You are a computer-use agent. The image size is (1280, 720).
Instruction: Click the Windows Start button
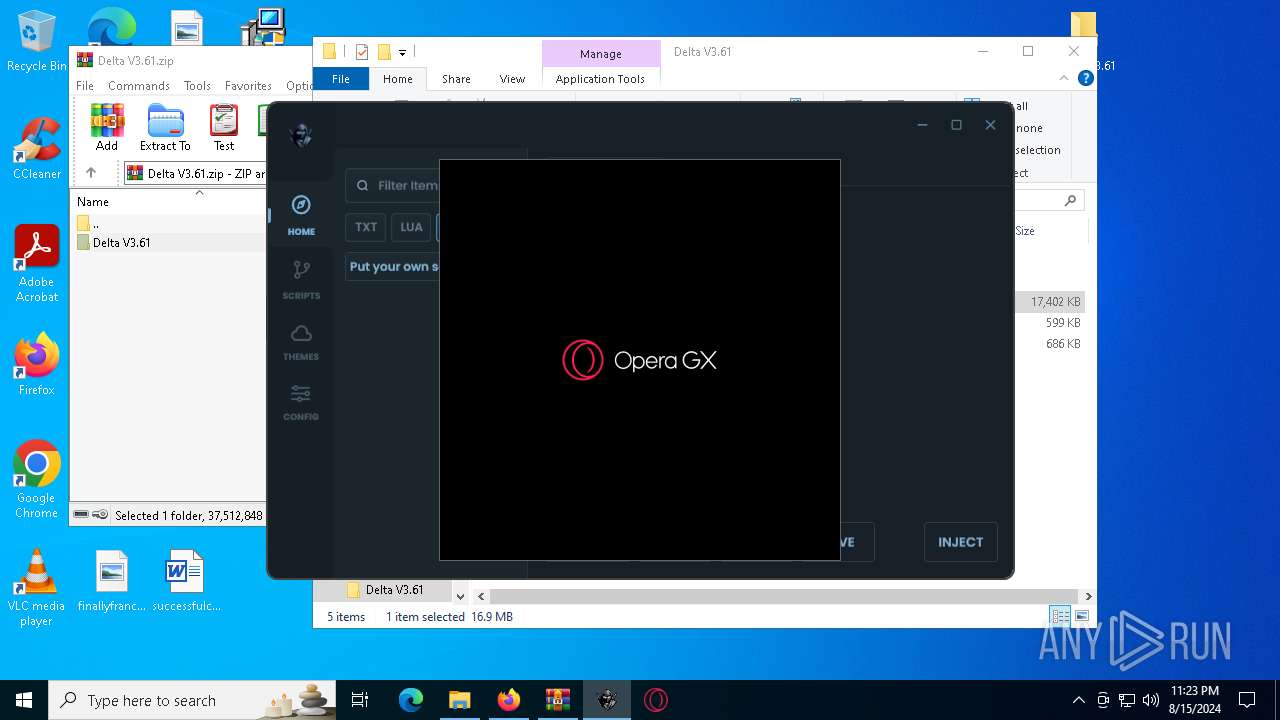24,700
